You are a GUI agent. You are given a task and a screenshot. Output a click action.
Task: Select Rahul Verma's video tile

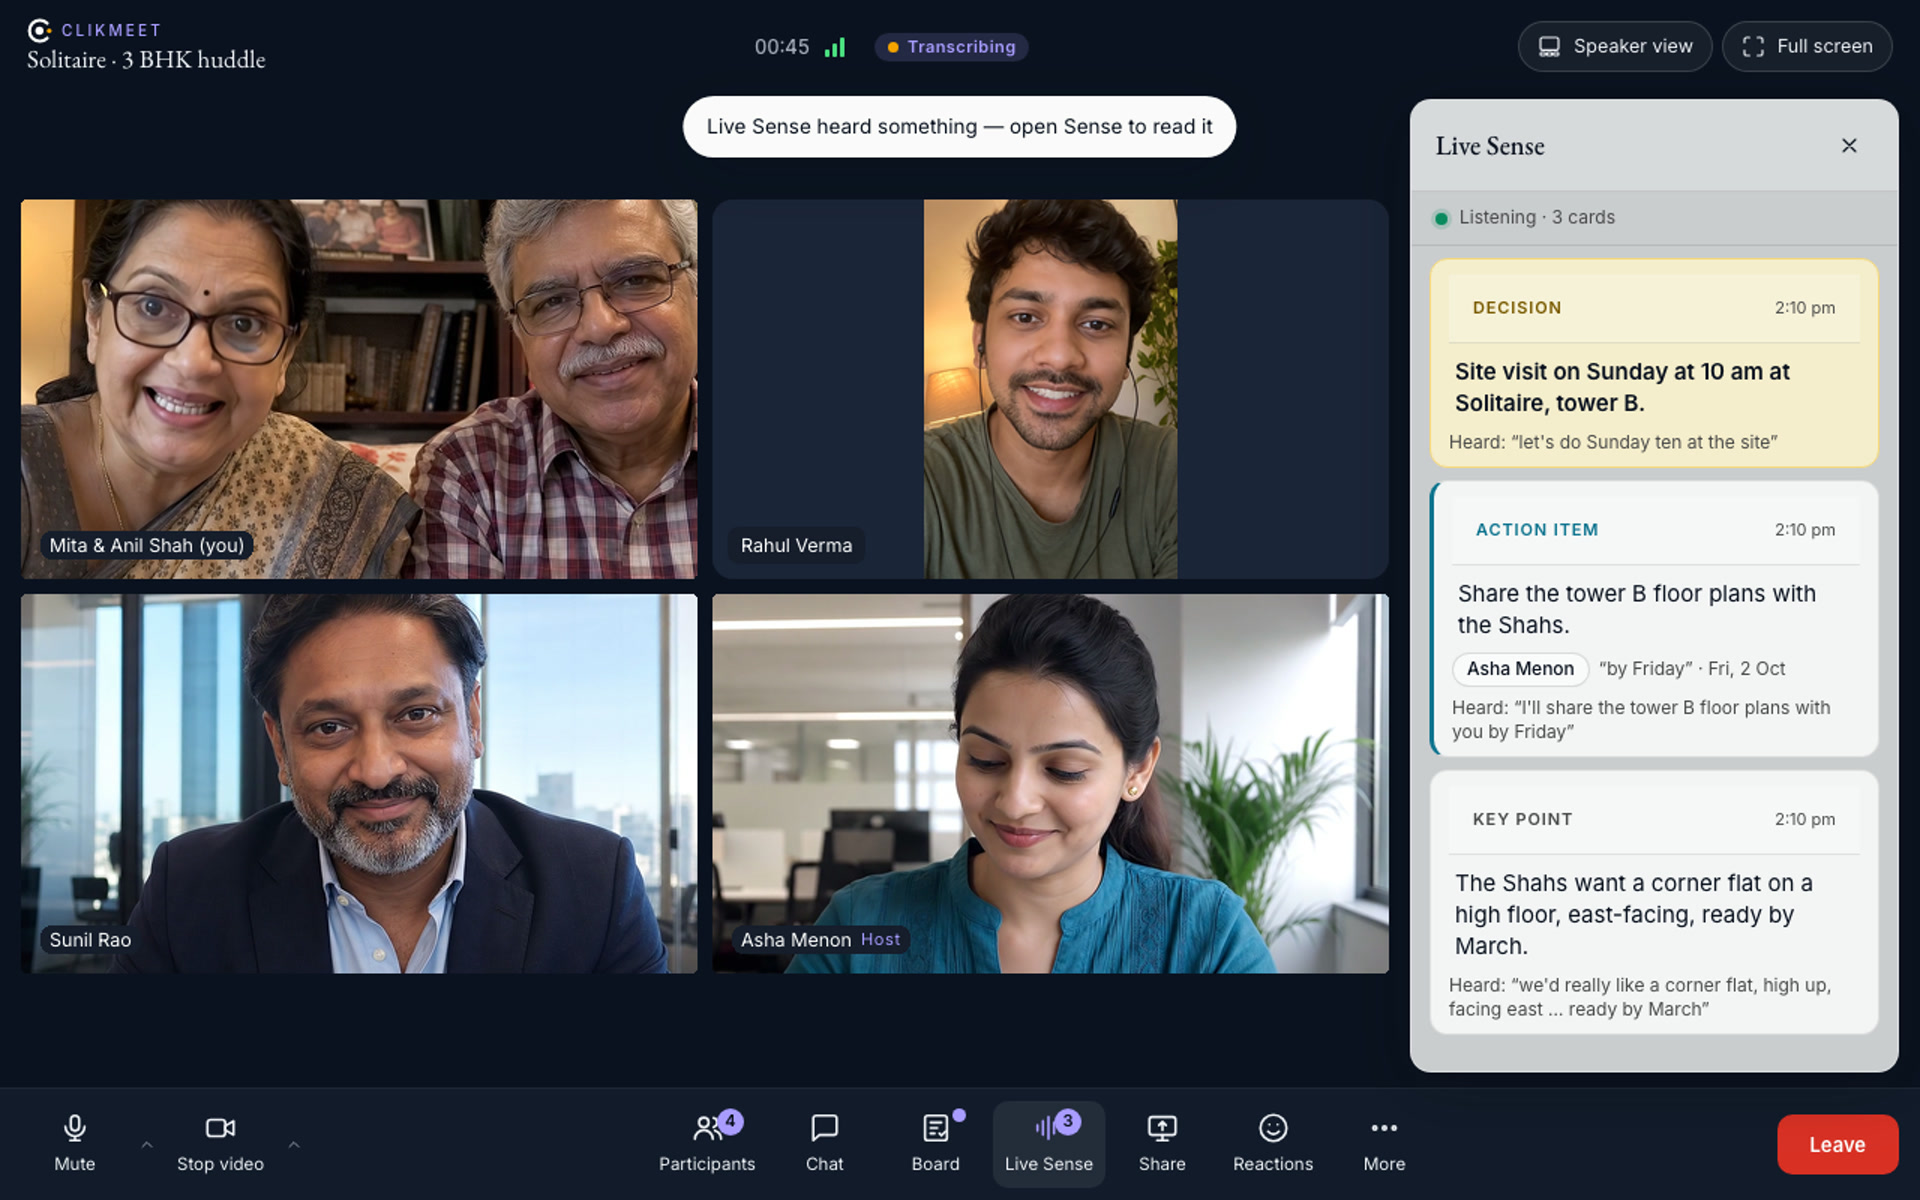[1050, 389]
